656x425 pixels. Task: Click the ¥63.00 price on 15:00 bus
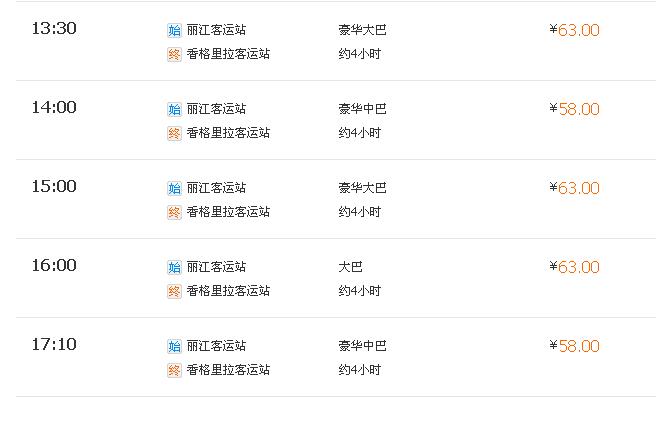(574, 188)
